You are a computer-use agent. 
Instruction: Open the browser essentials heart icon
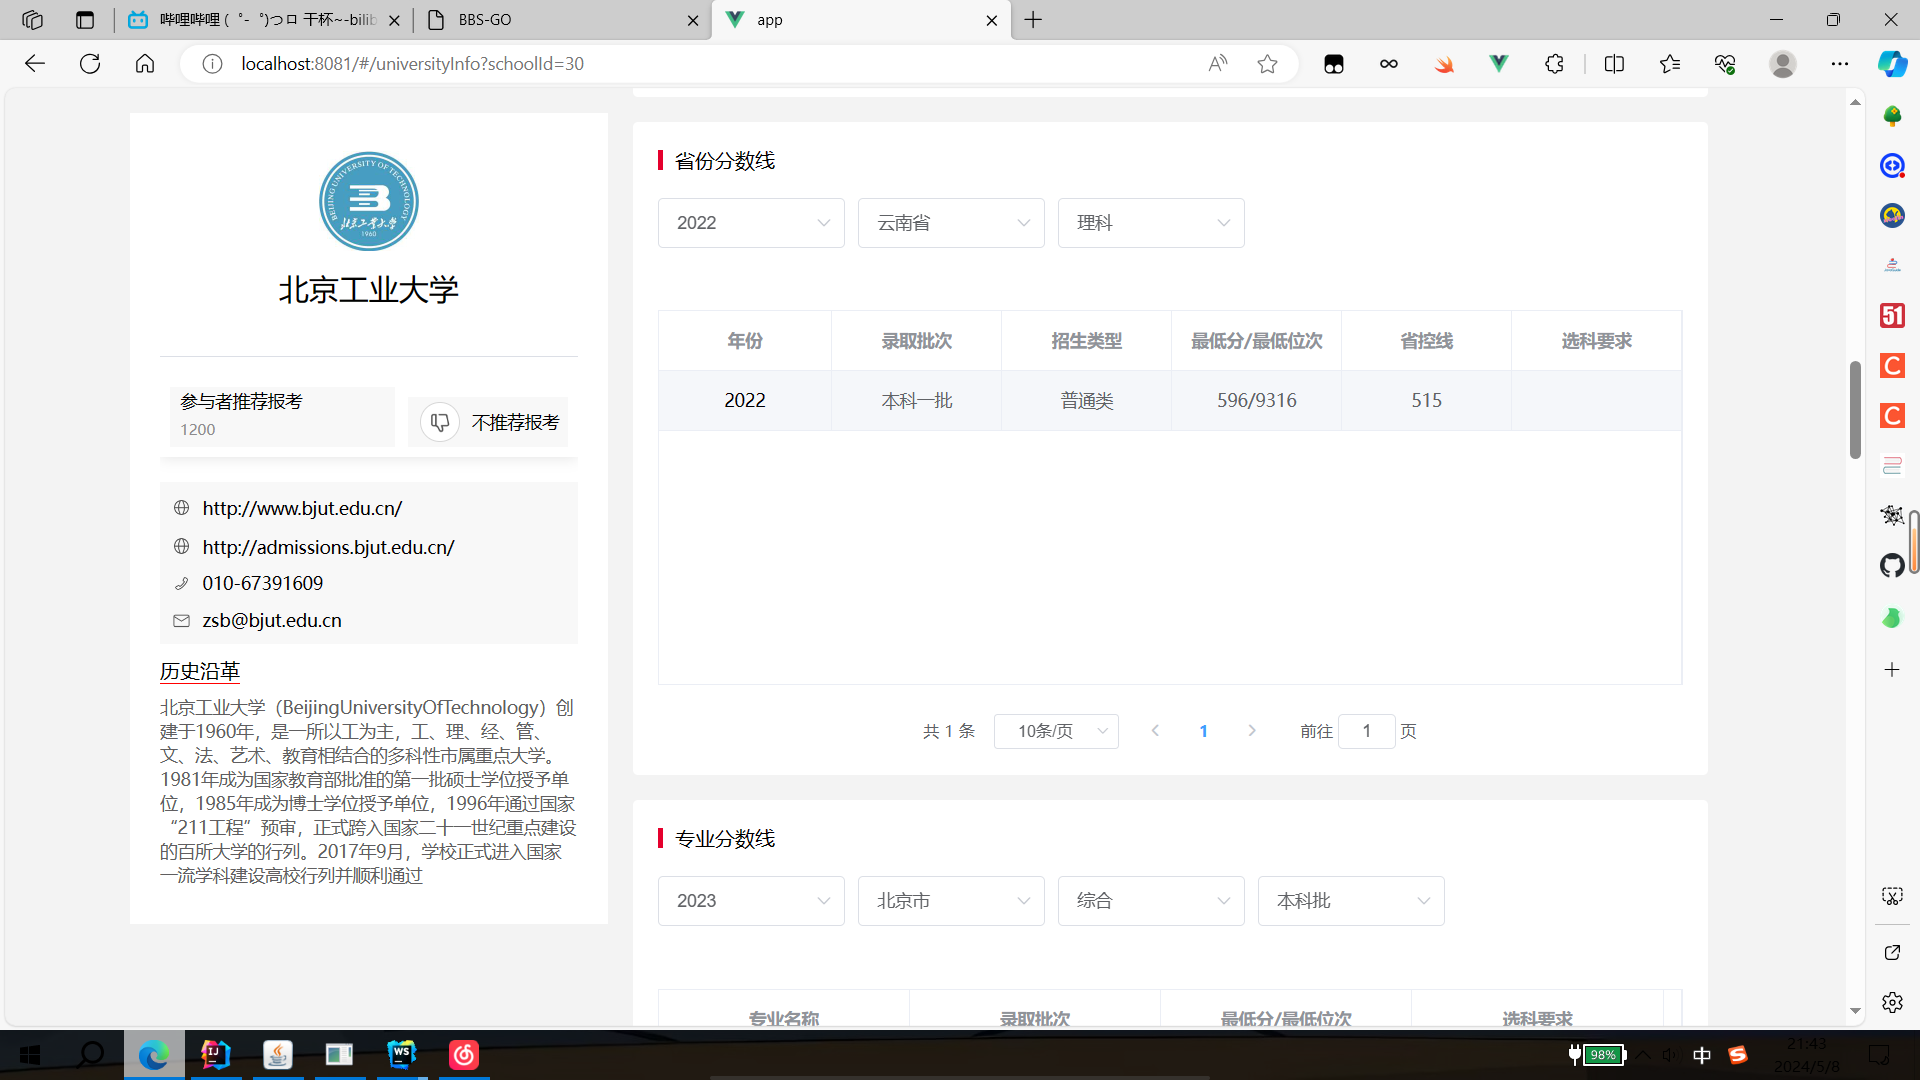1725,64
